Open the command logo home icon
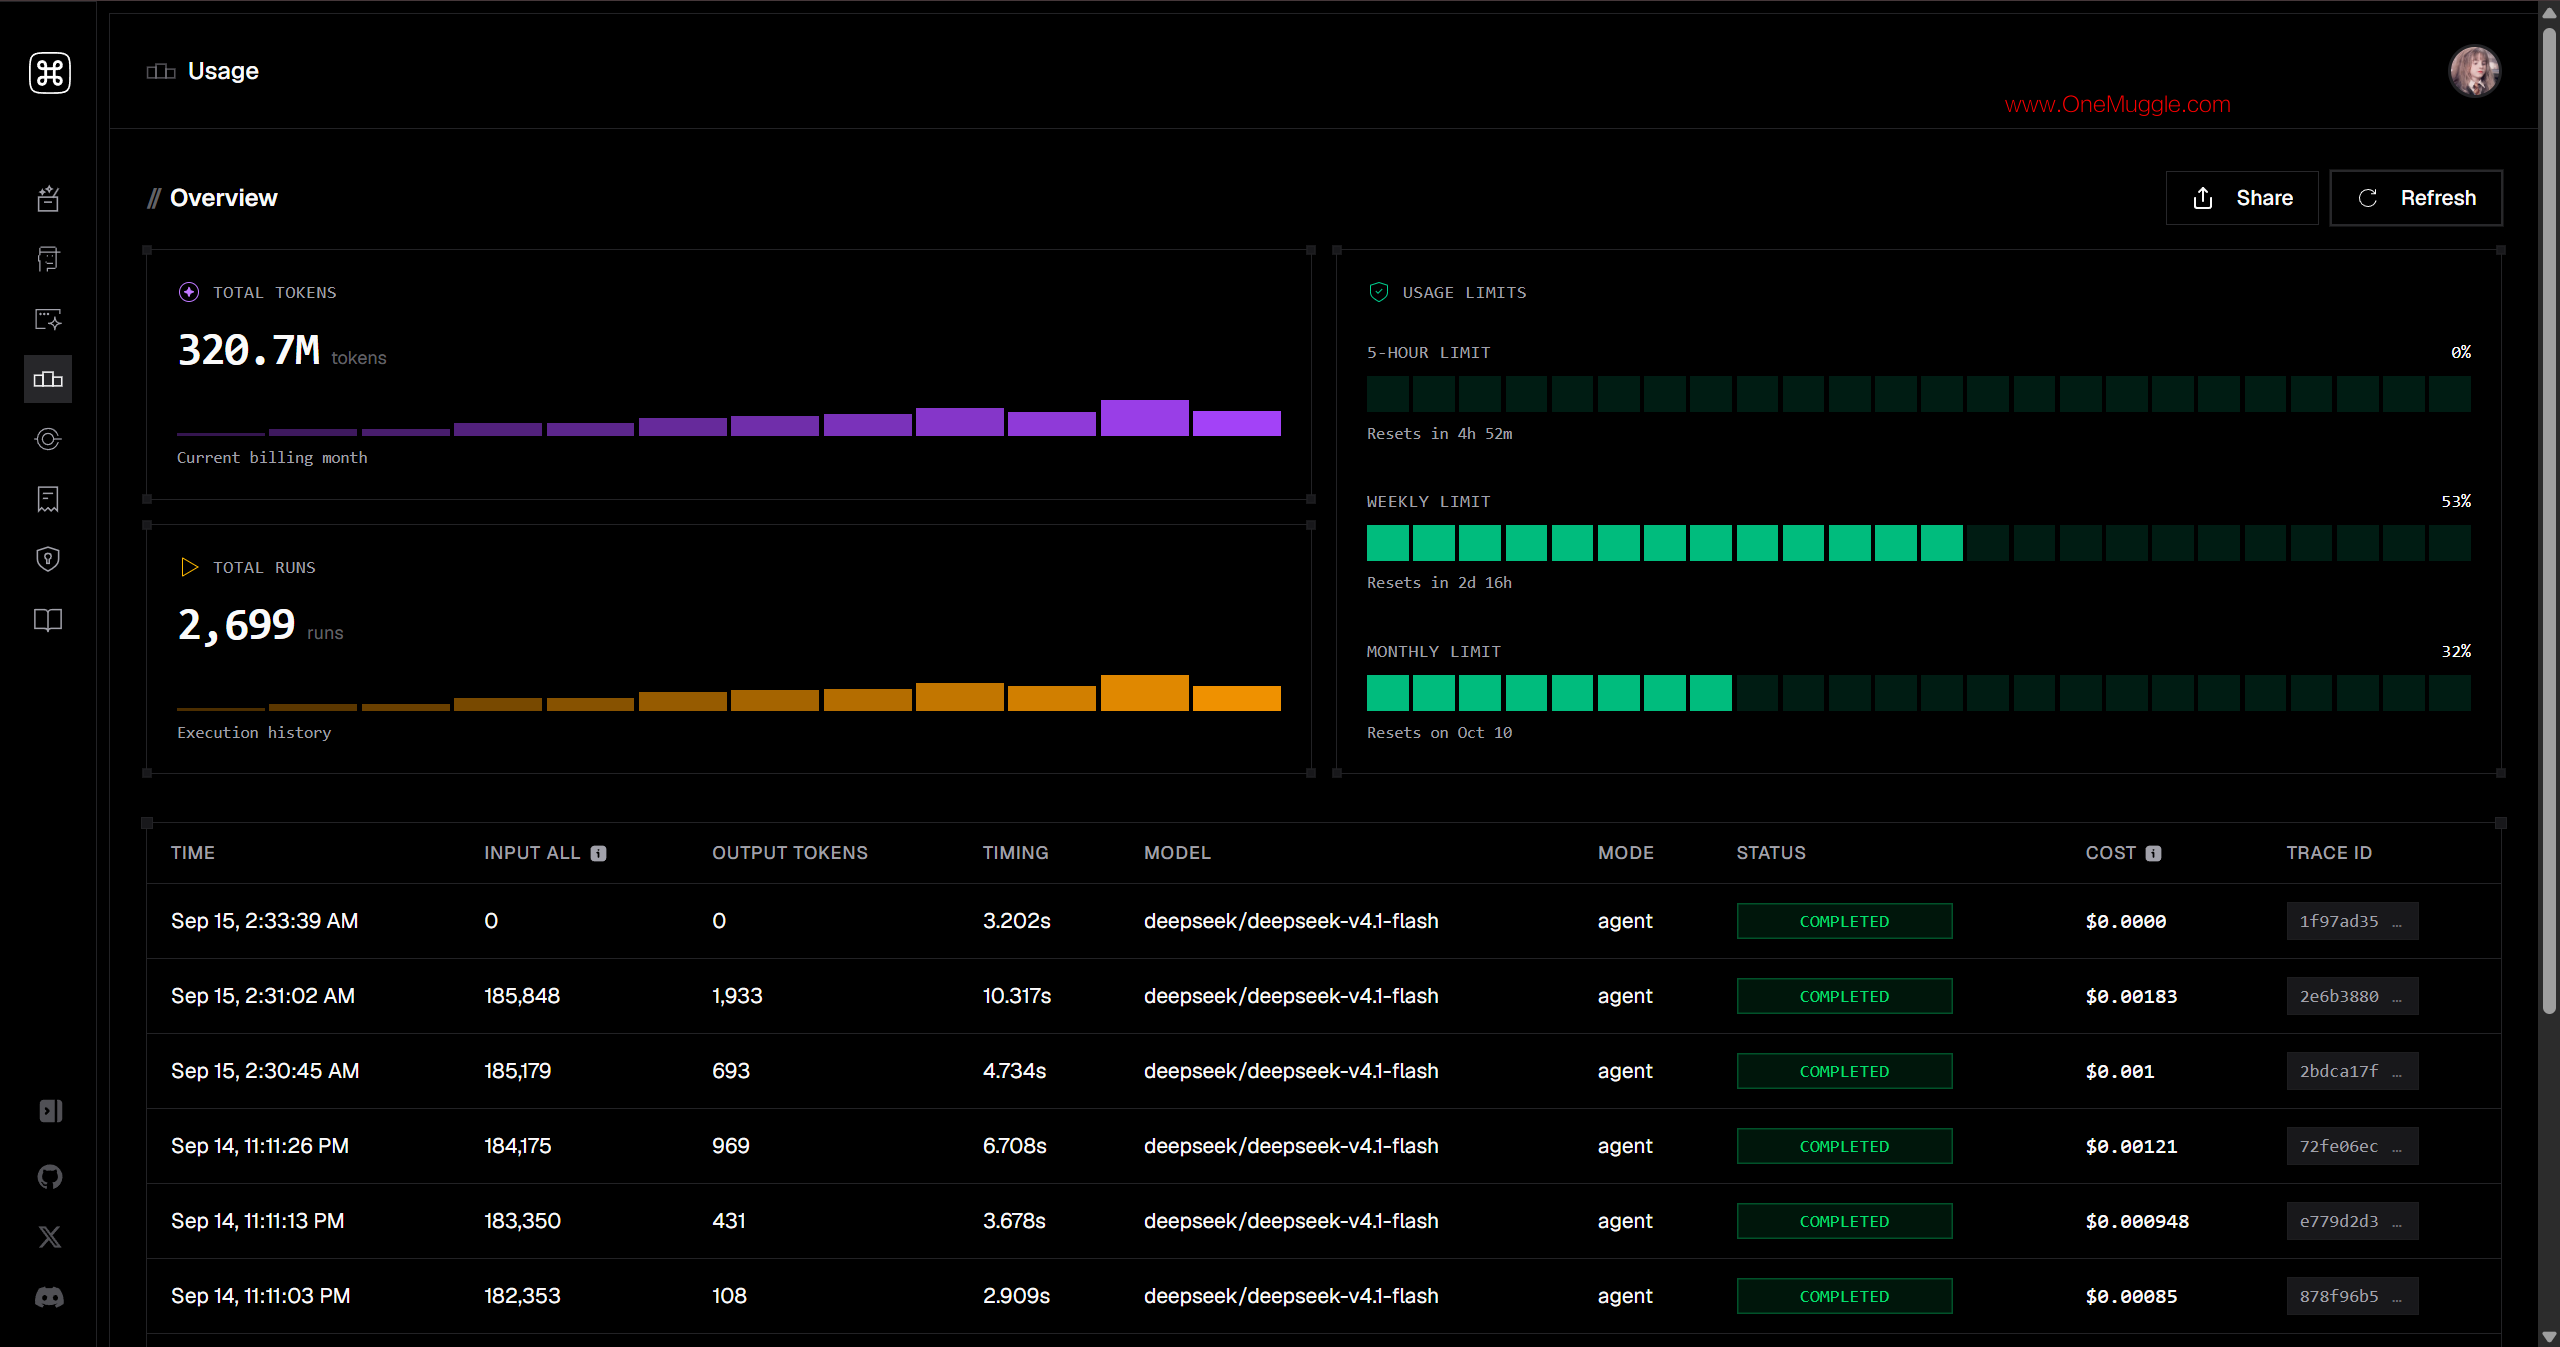This screenshot has width=2560, height=1347. coord(49,73)
